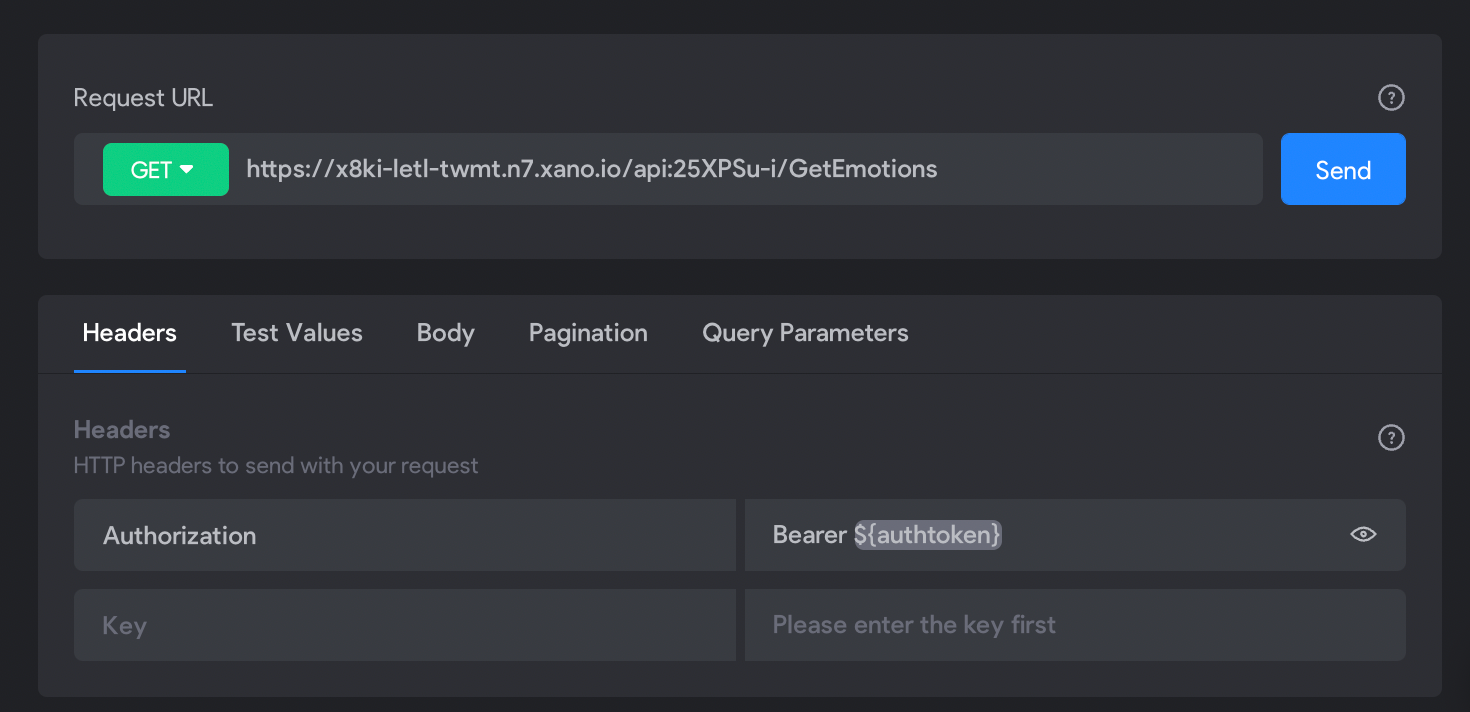Click the Request URL help icon
The height and width of the screenshot is (712, 1470).
1391,98
